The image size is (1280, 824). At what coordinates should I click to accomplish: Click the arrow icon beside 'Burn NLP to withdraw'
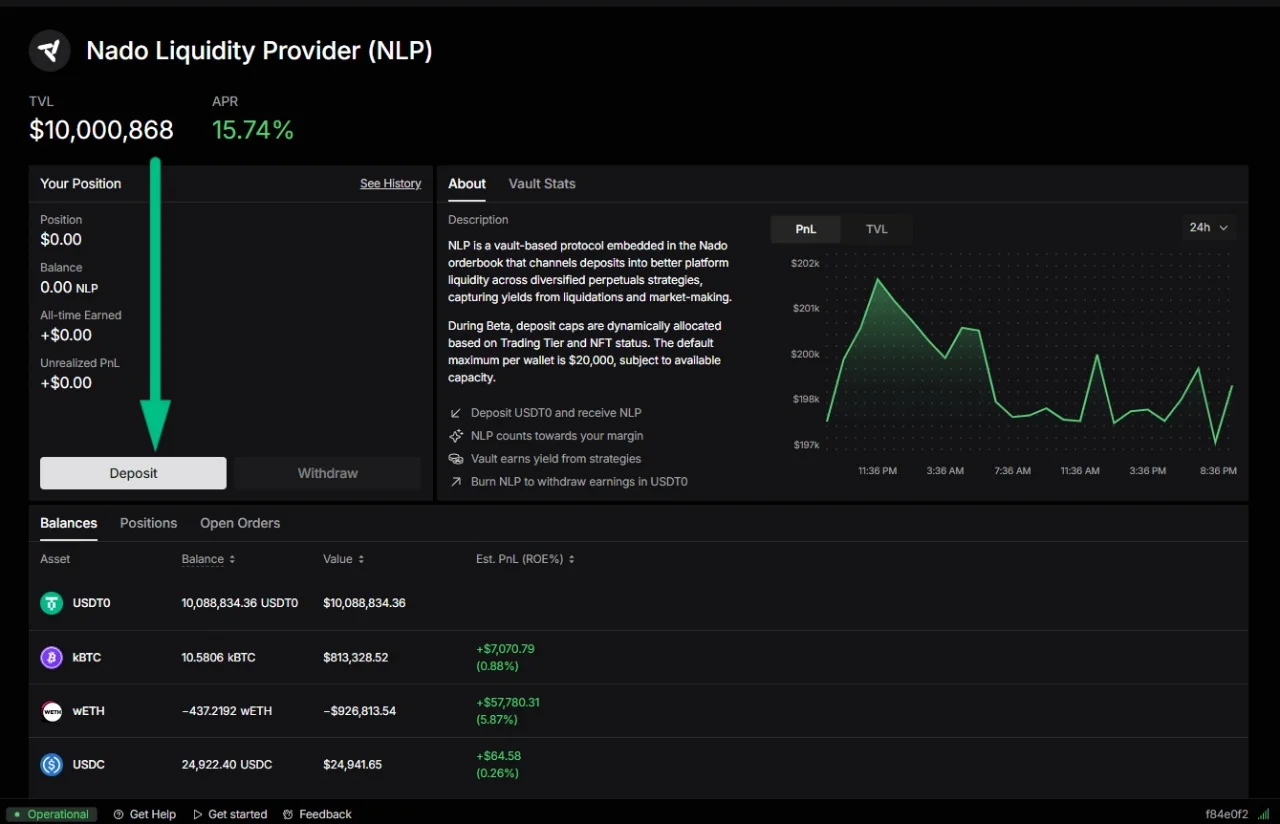click(456, 482)
